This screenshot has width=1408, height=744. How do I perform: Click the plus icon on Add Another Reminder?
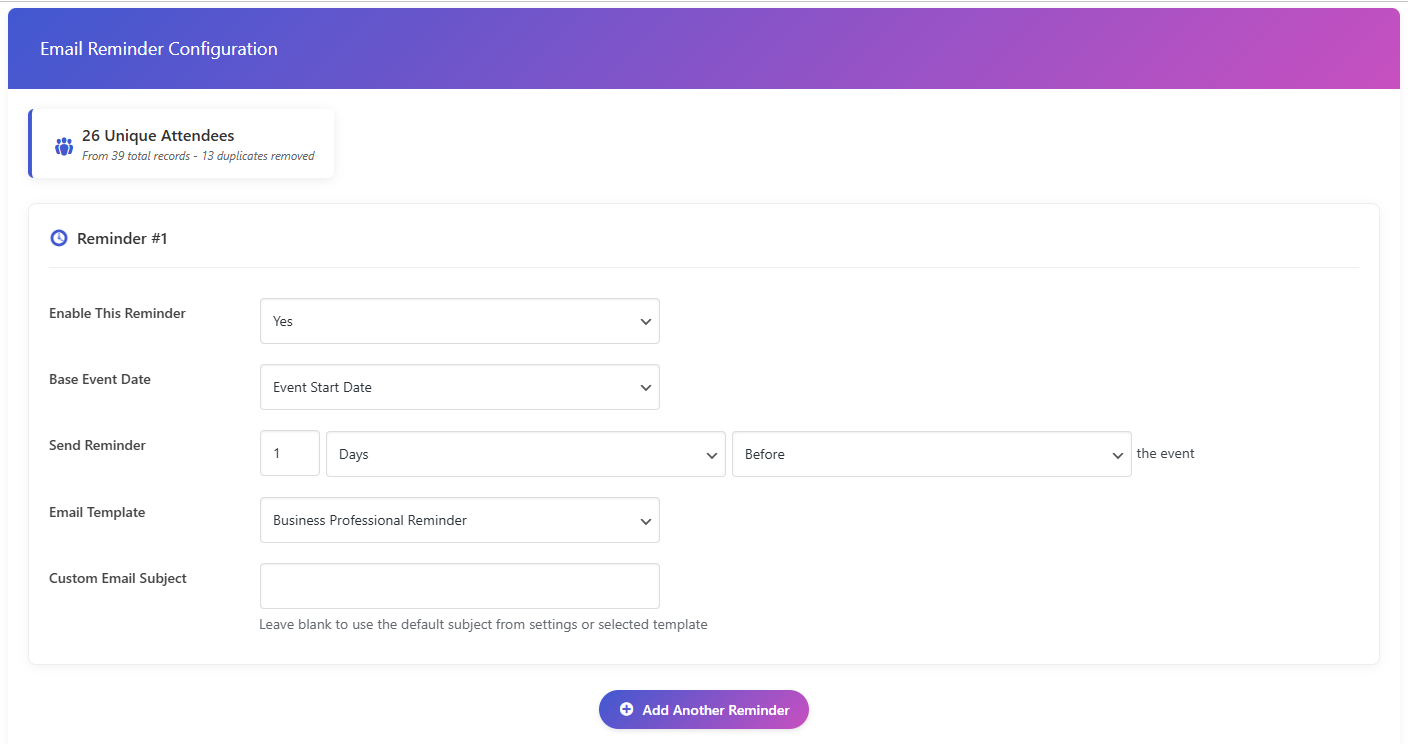pos(626,710)
